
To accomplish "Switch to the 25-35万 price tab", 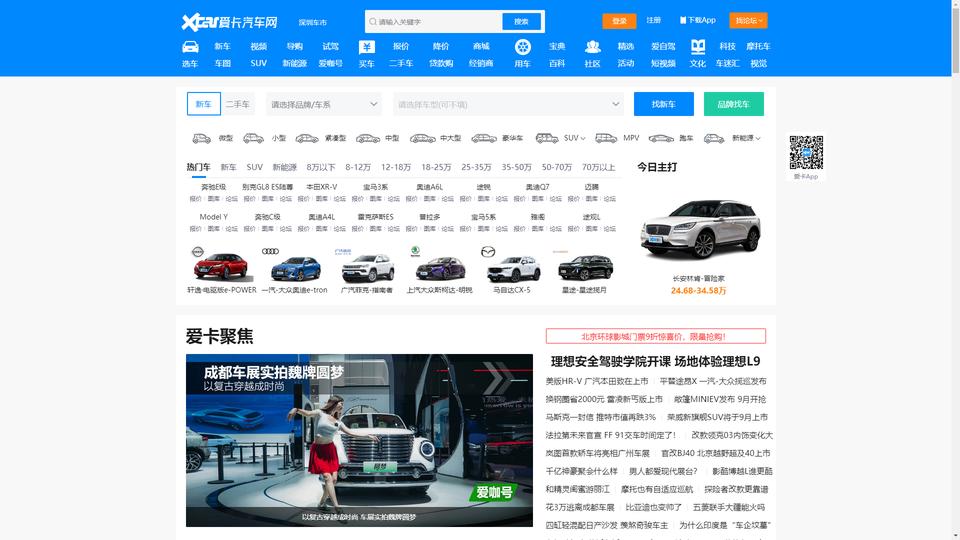I will (476, 167).
